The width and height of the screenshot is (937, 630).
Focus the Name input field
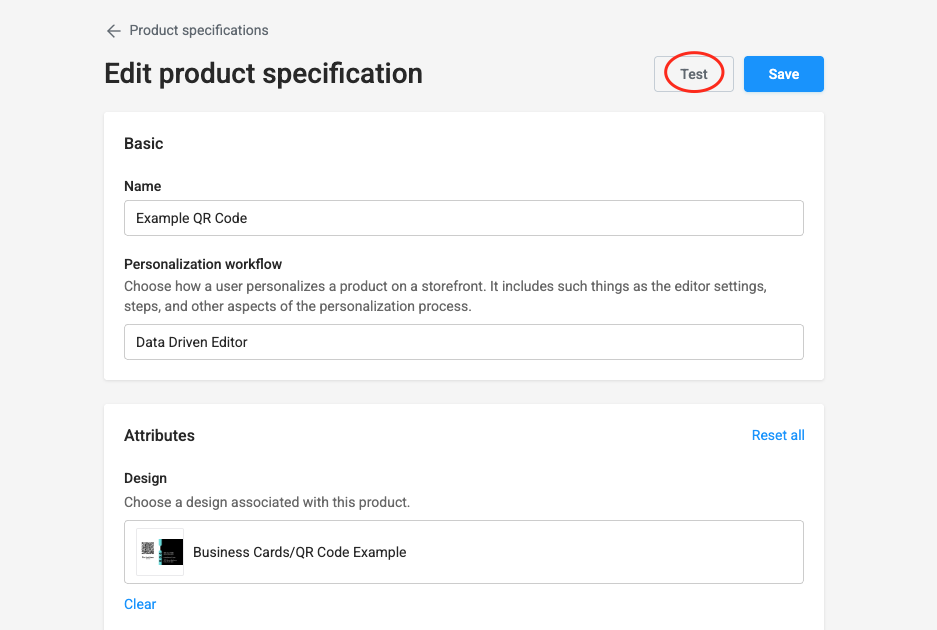(x=463, y=218)
